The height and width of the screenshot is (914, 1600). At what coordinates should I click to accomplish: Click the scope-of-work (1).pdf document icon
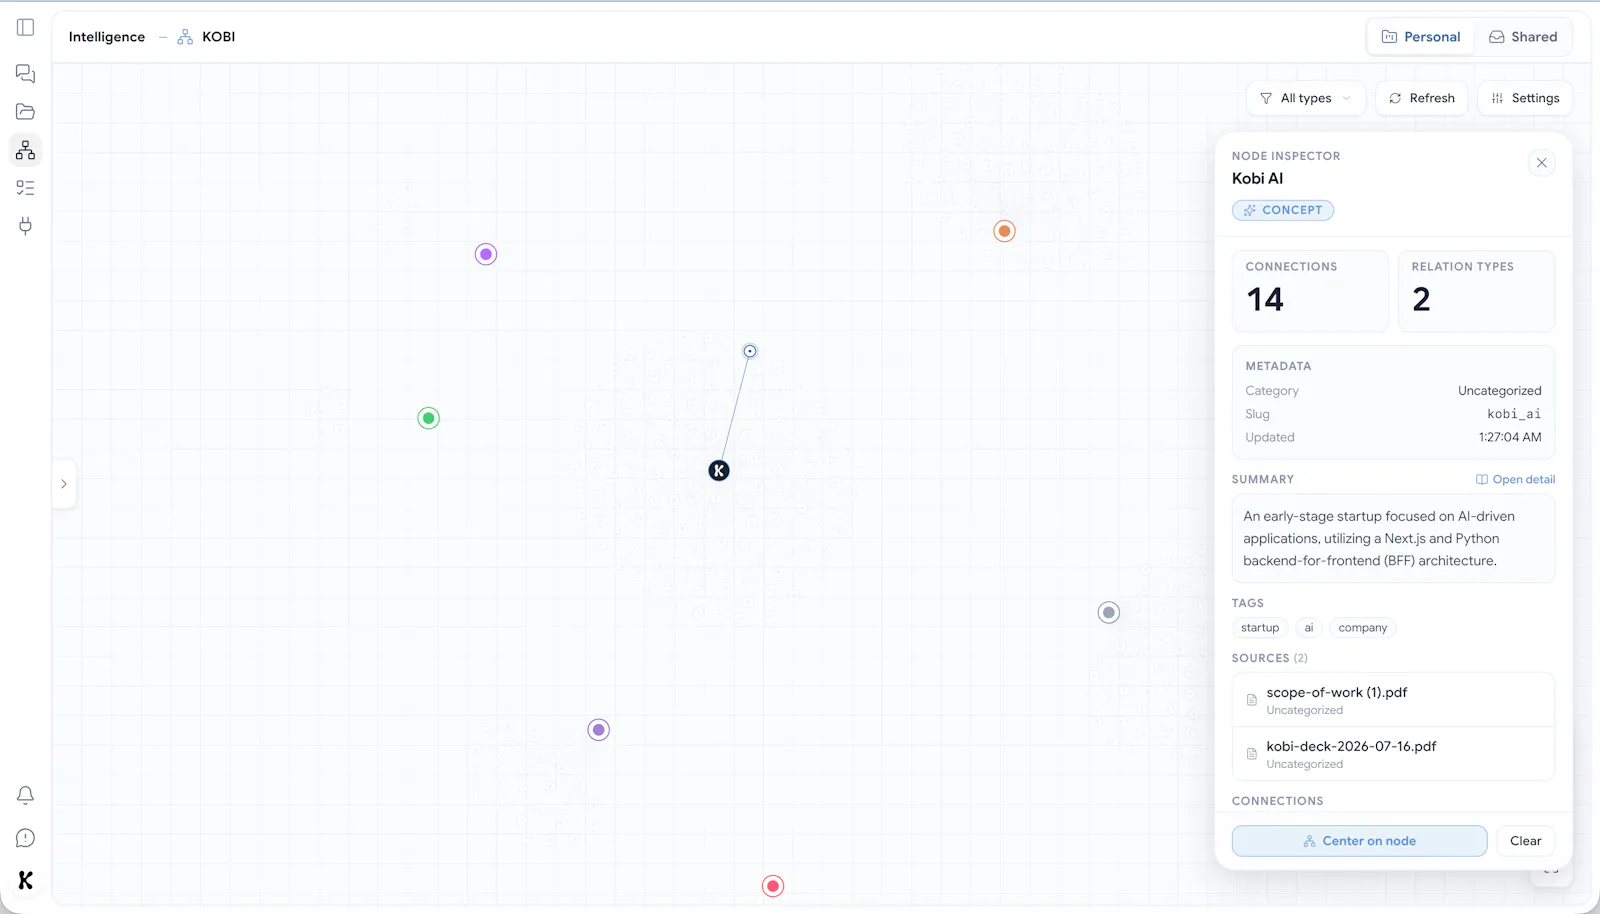tap(1252, 700)
